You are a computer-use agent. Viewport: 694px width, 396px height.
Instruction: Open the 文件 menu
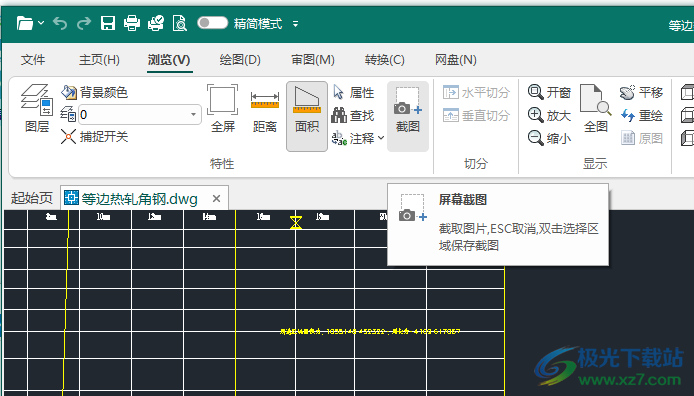pyautogui.click(x=33, y=60)
